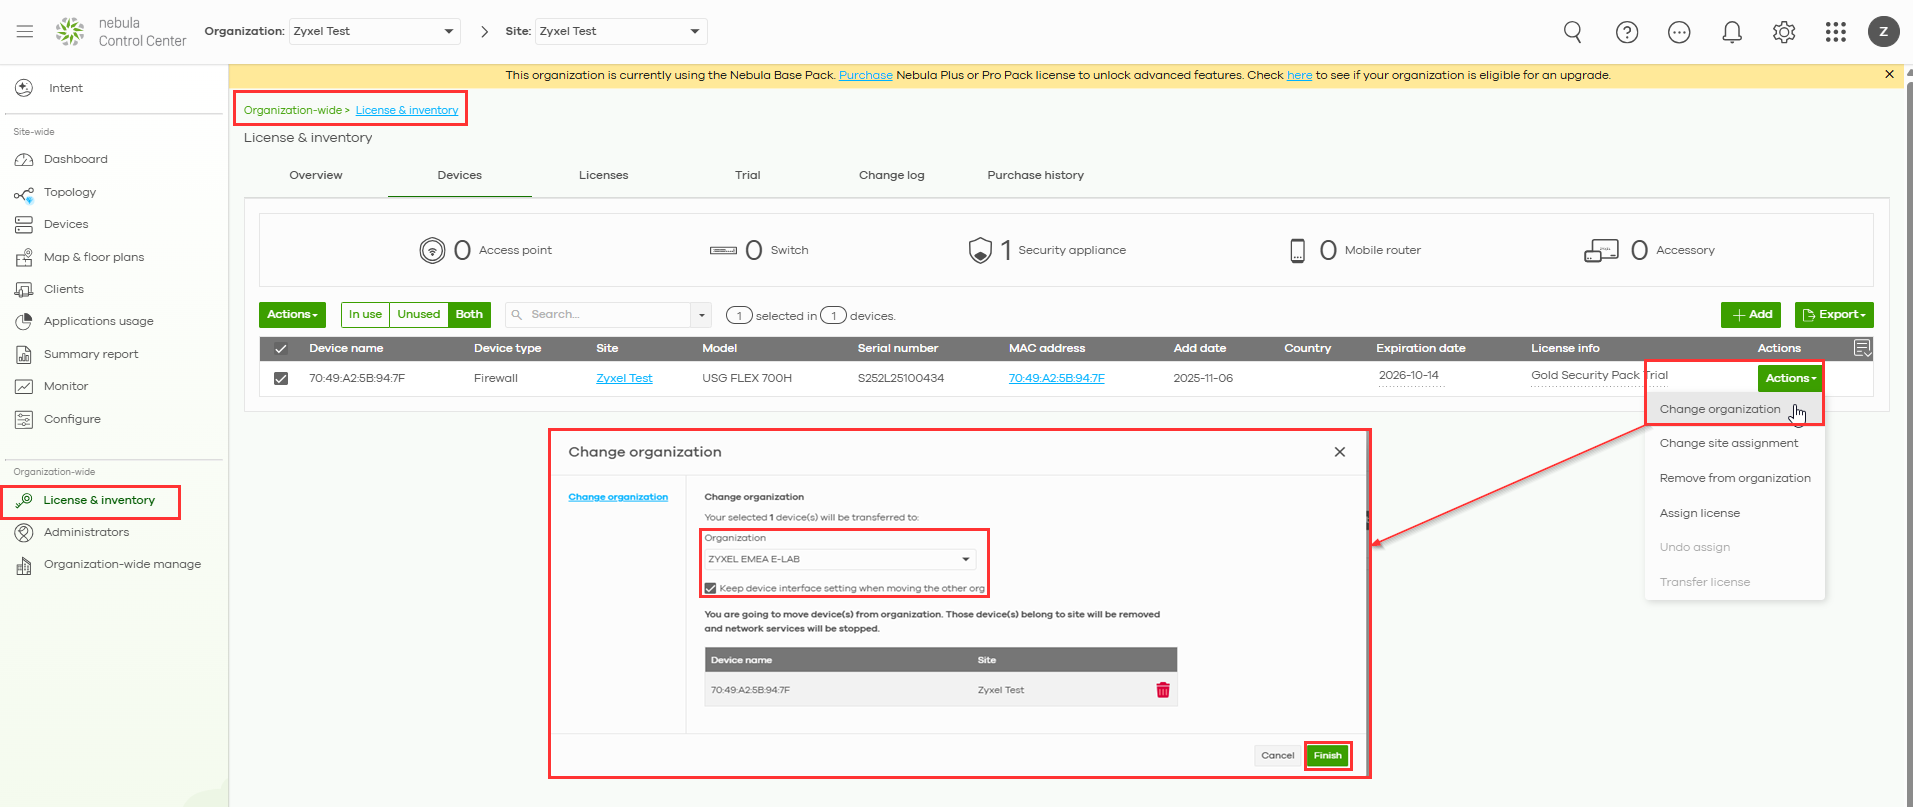
Task: Dismiss the yellow license banner
Action: (x=1889, y=74)
